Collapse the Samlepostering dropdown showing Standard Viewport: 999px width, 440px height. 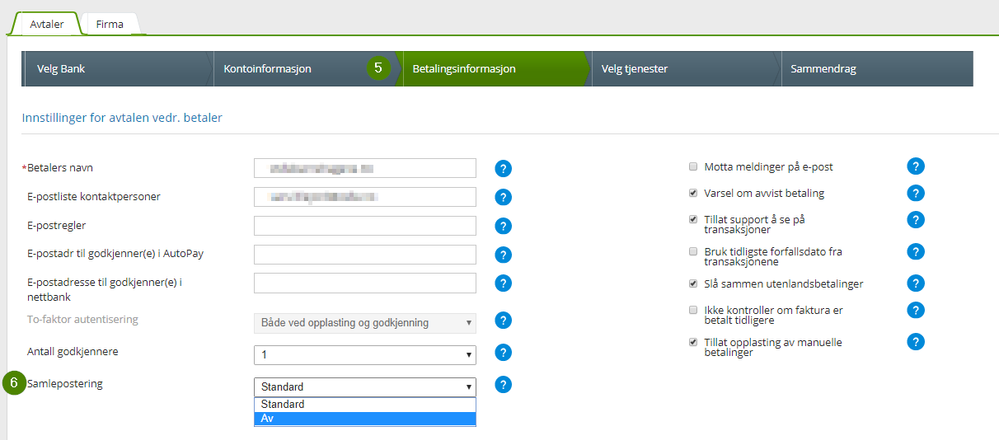[x=365, y=387]
